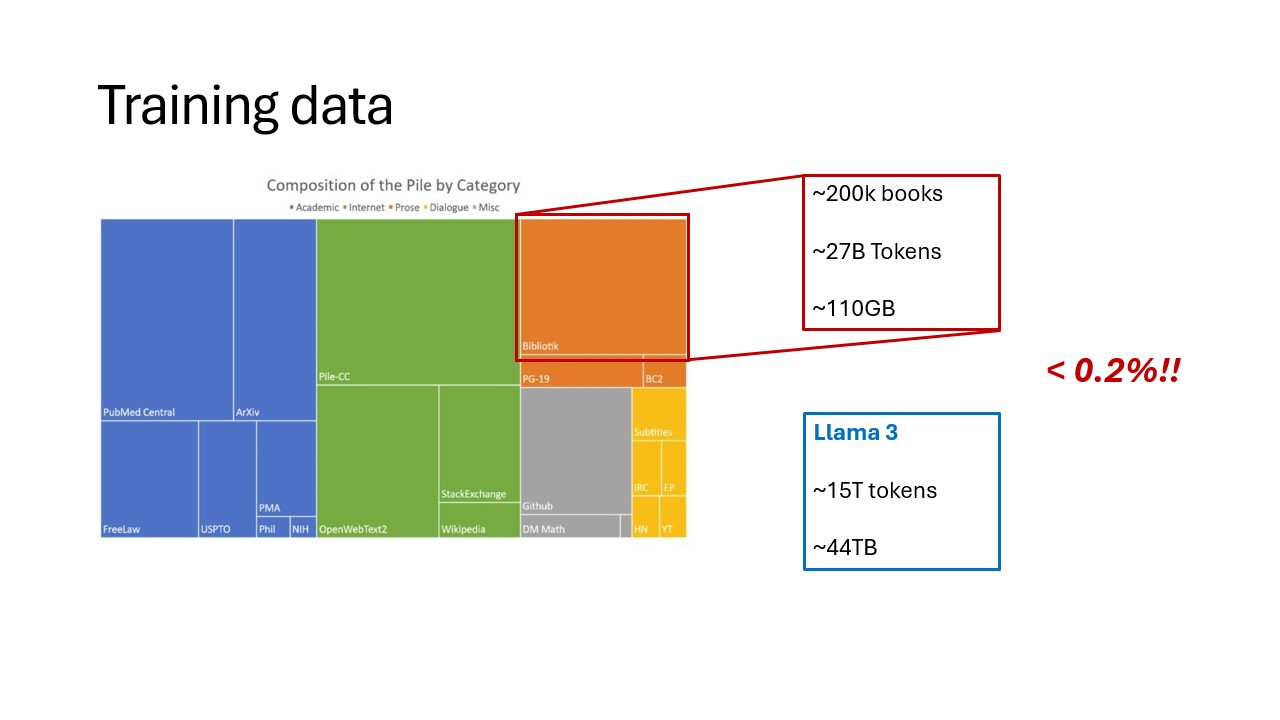Click the PG-19 treemap block
Screen dimensions: 1280x720
click(581, 374)
